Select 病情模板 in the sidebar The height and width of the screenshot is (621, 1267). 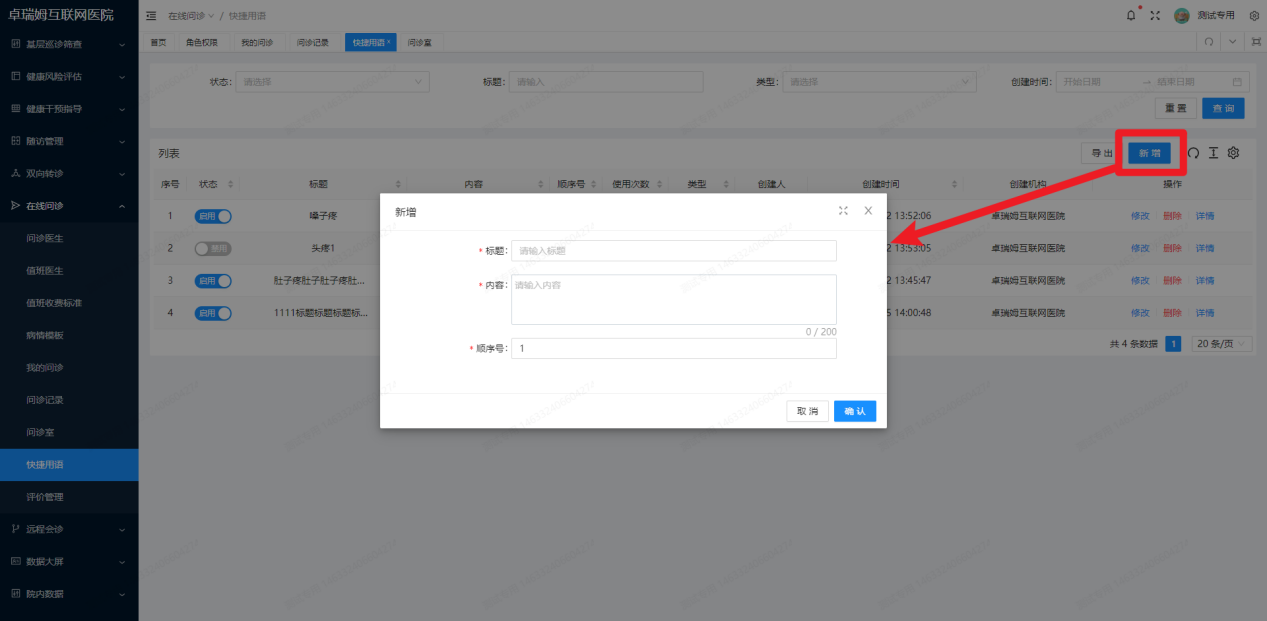click(x=45, y=335)
